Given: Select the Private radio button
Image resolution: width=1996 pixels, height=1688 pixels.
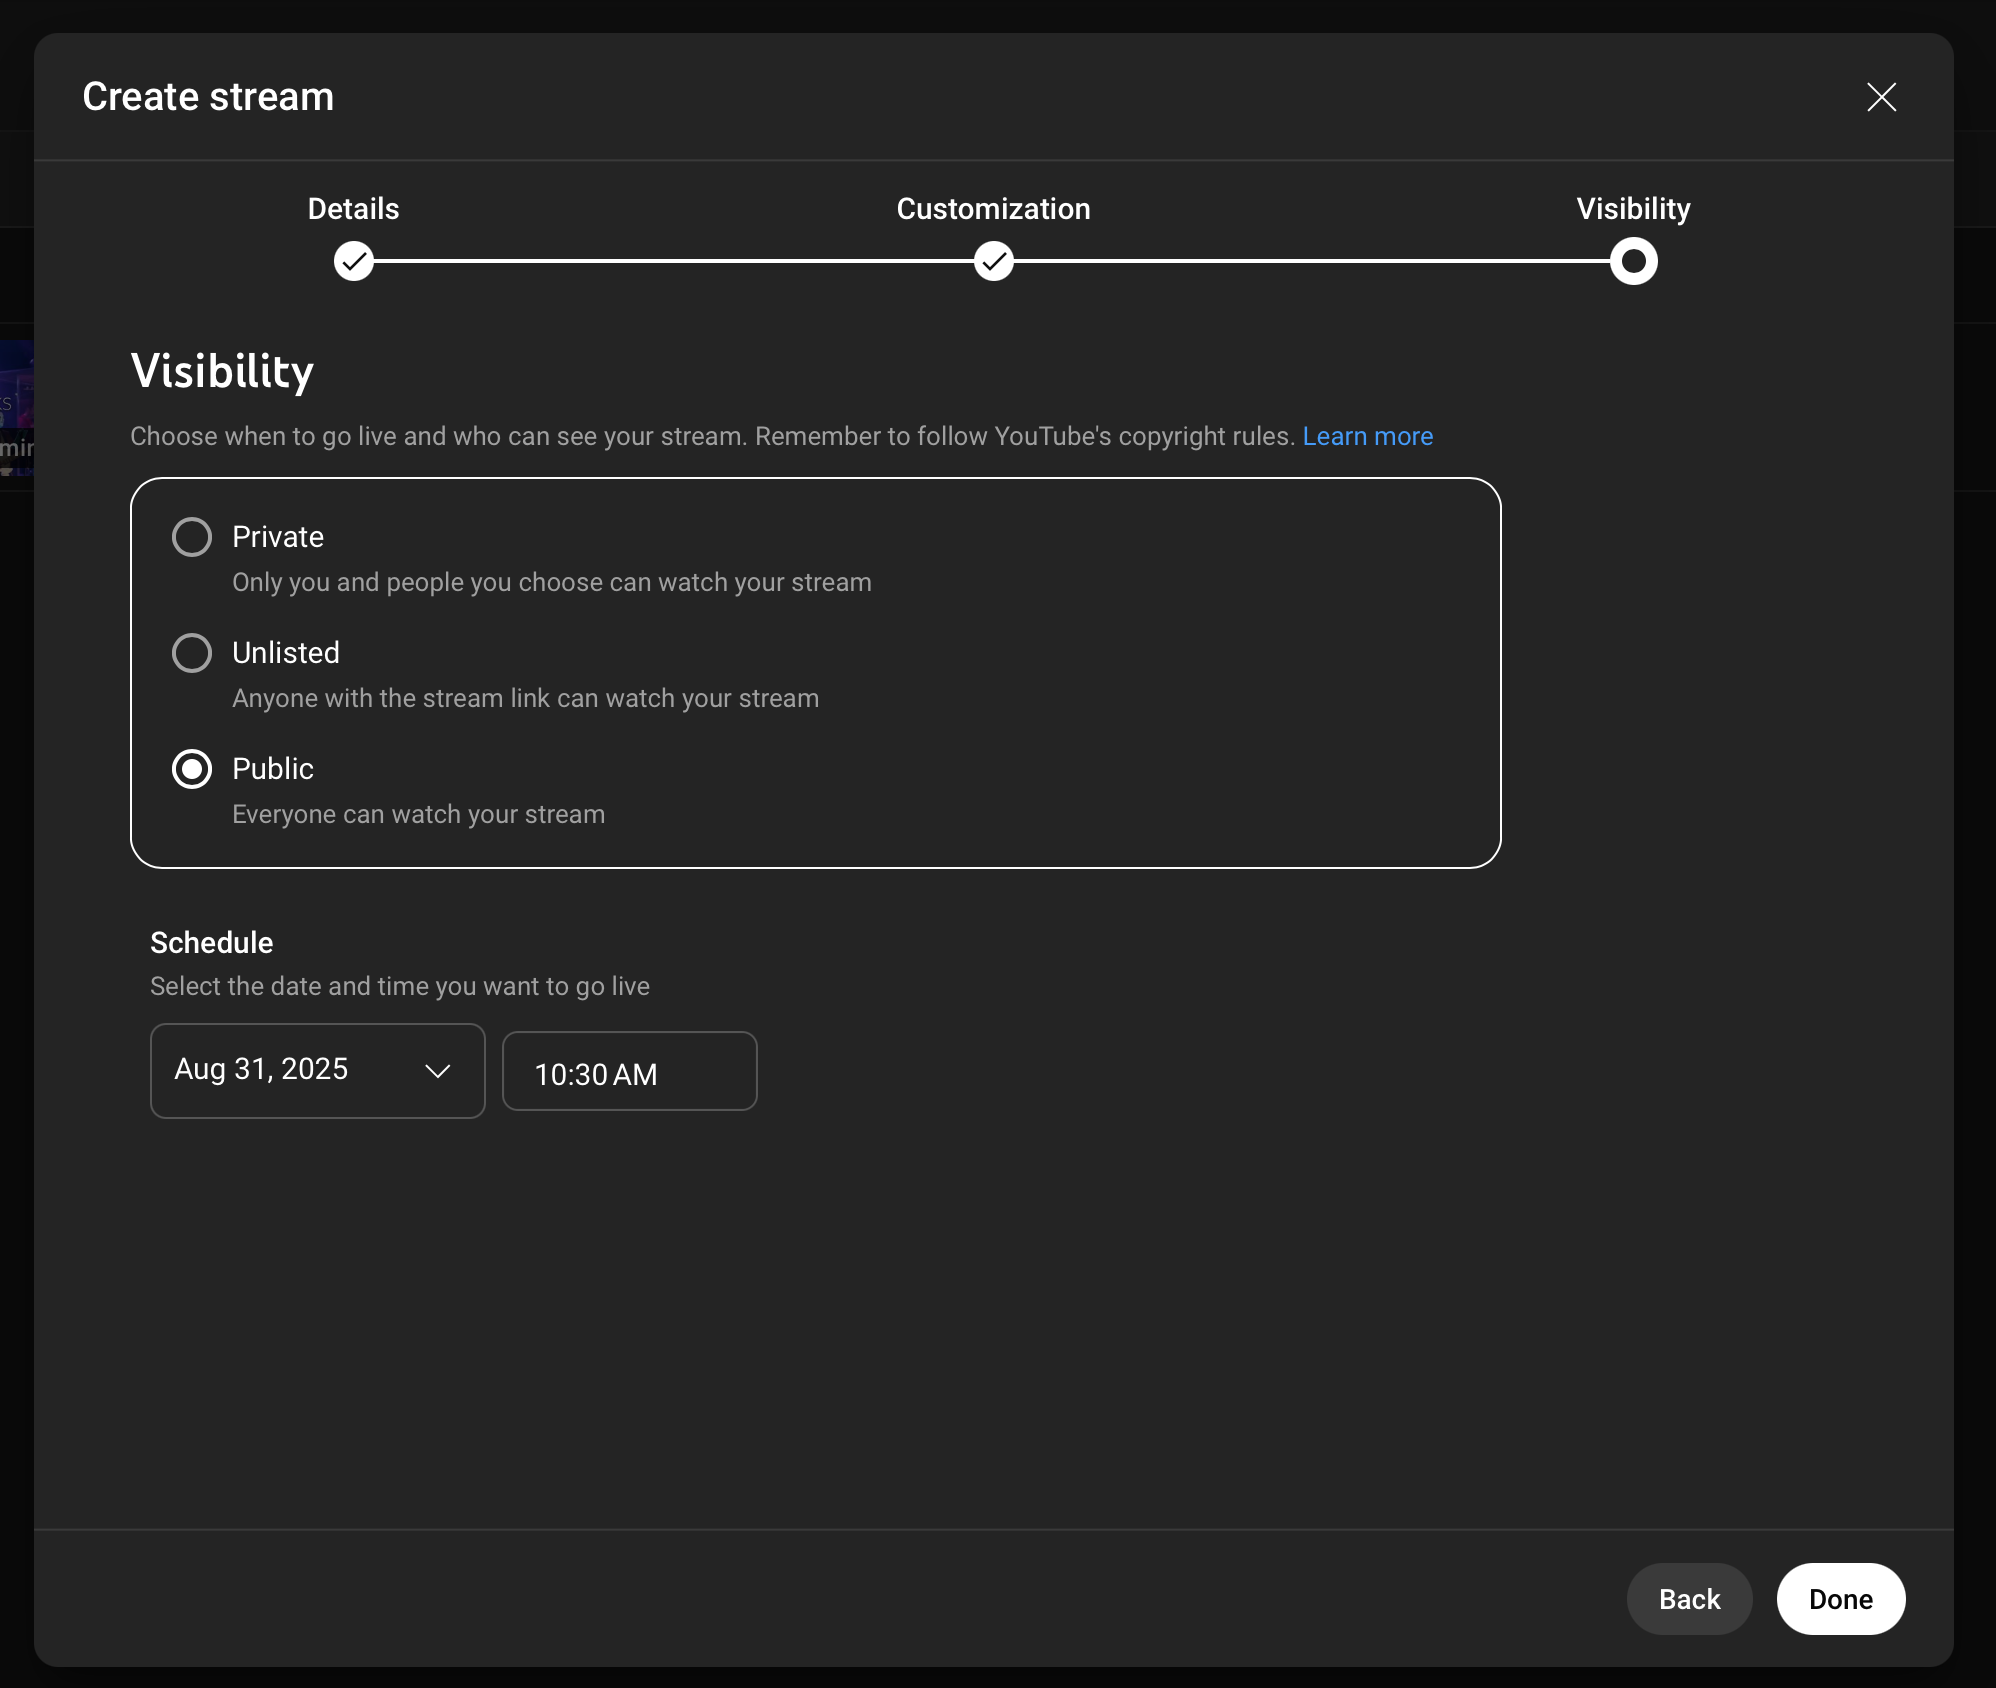Looking at the screenshot, I should (192, 537).
